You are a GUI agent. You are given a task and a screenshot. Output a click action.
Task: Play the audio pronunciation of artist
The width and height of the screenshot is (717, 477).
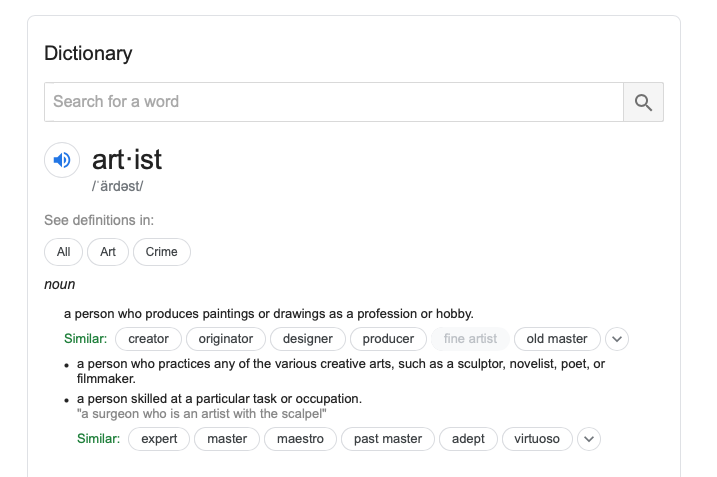[62, 160]
